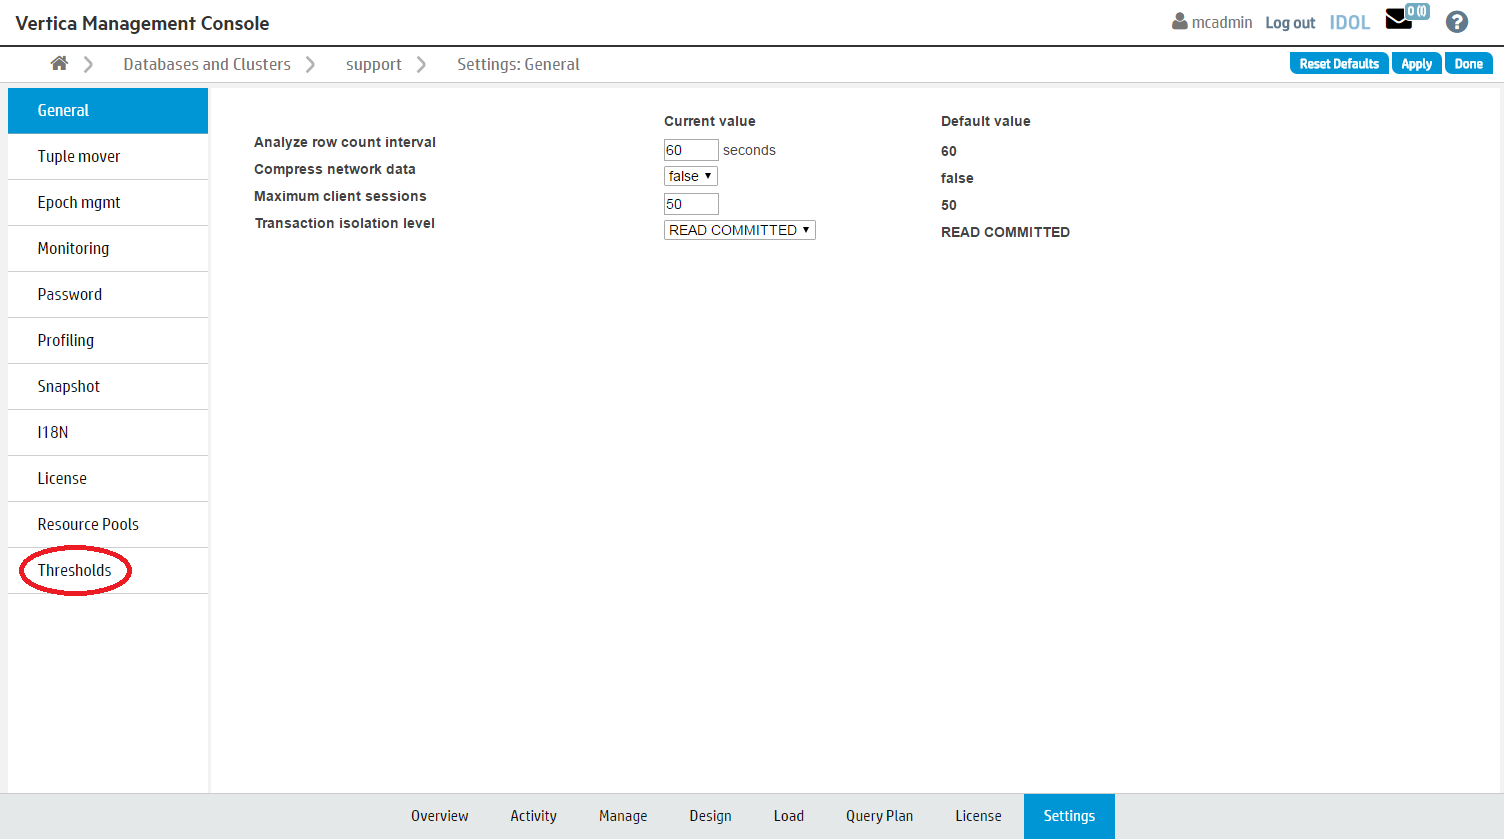Edit Maximum client sessions field
Viewport: 1504px width, 839px height.
click(x=691, y=204)
